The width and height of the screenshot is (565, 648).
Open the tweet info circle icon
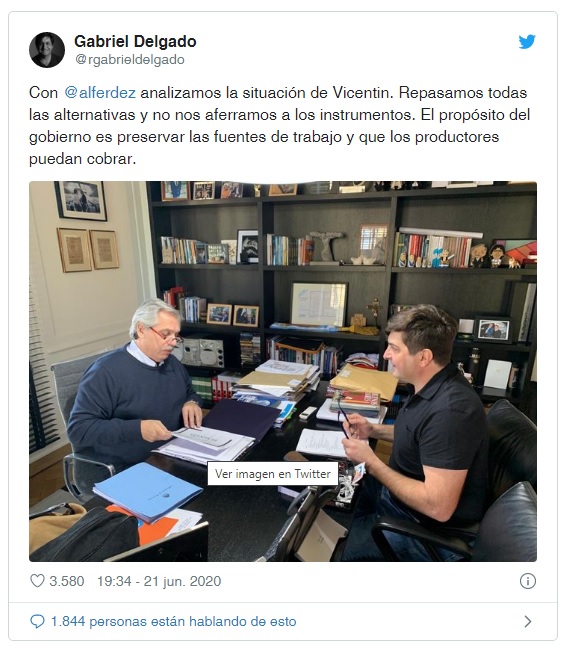tap(527, 581)
